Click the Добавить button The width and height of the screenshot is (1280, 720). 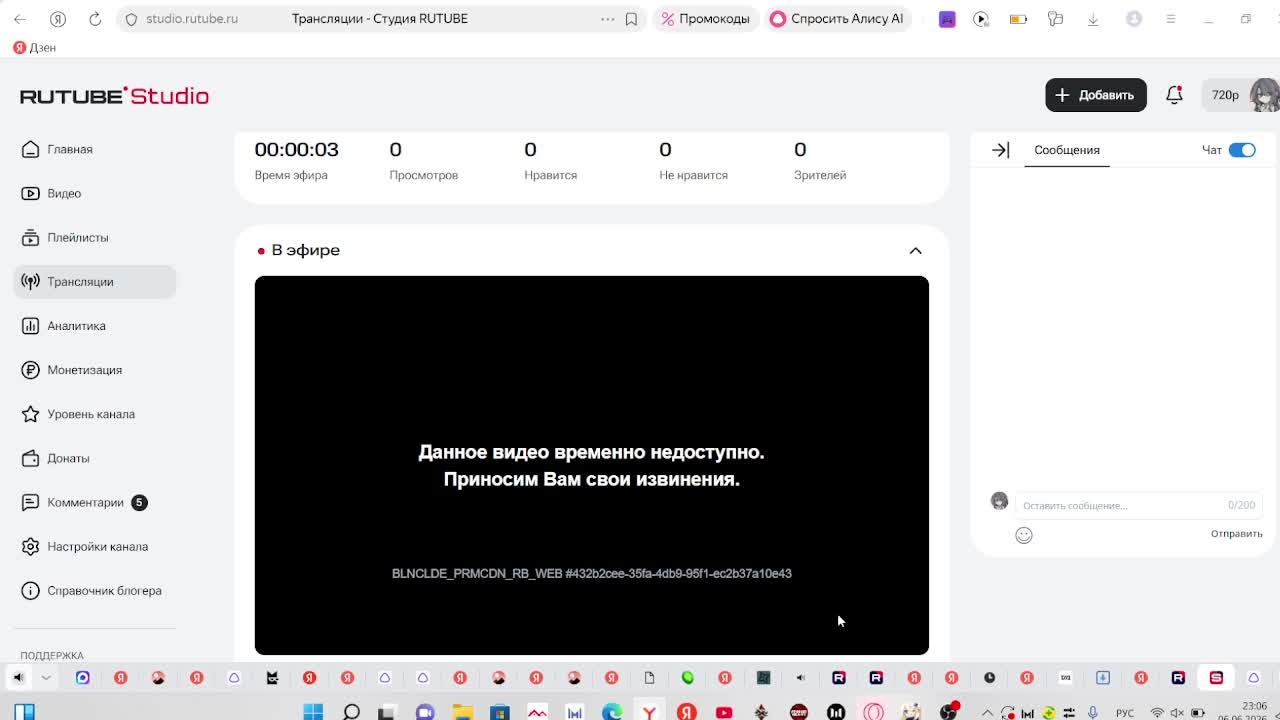coord(1096,95)
